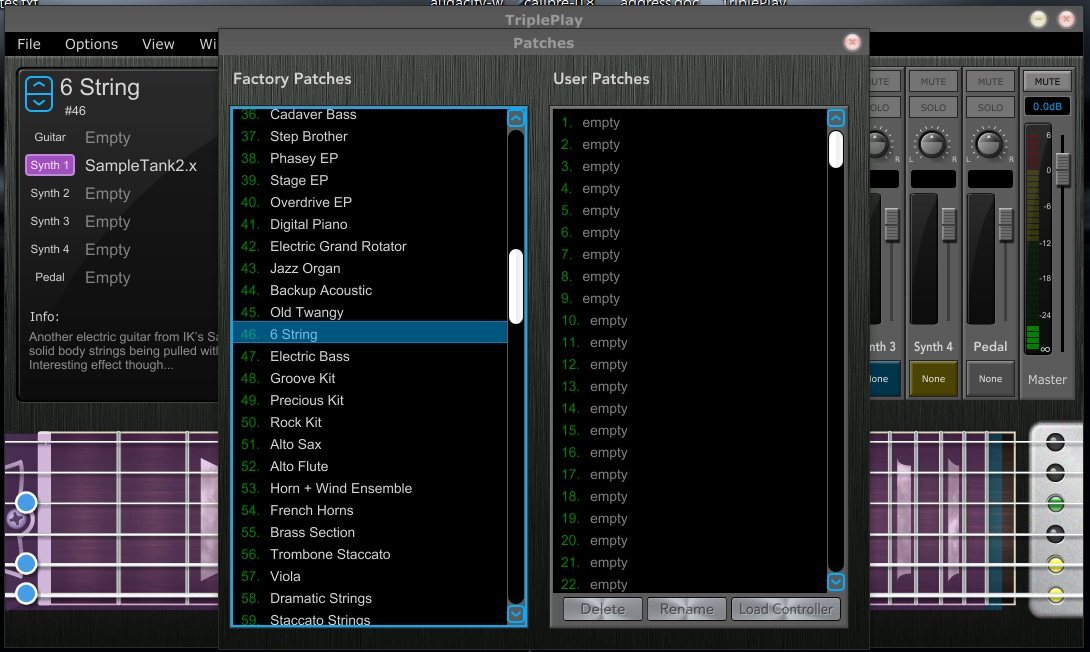This screenshot has height=652, width=1090.
Task: Click User Patches scroll down arrow
Action: [836, 581]
